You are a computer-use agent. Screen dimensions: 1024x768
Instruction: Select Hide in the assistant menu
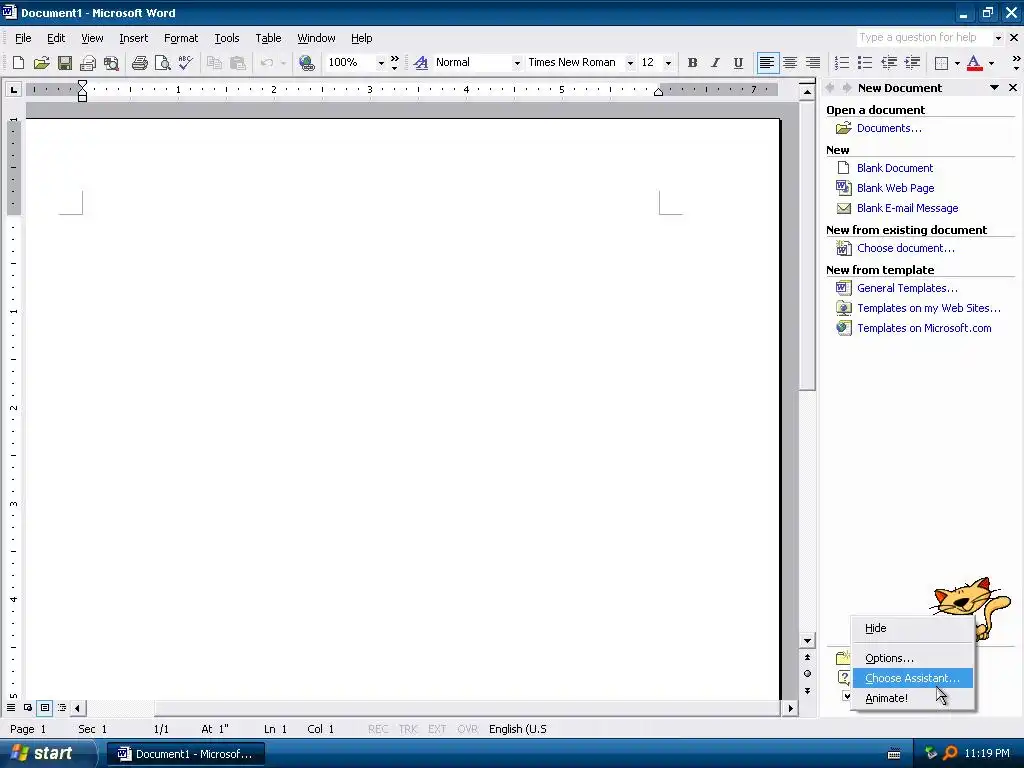[912, 628]
